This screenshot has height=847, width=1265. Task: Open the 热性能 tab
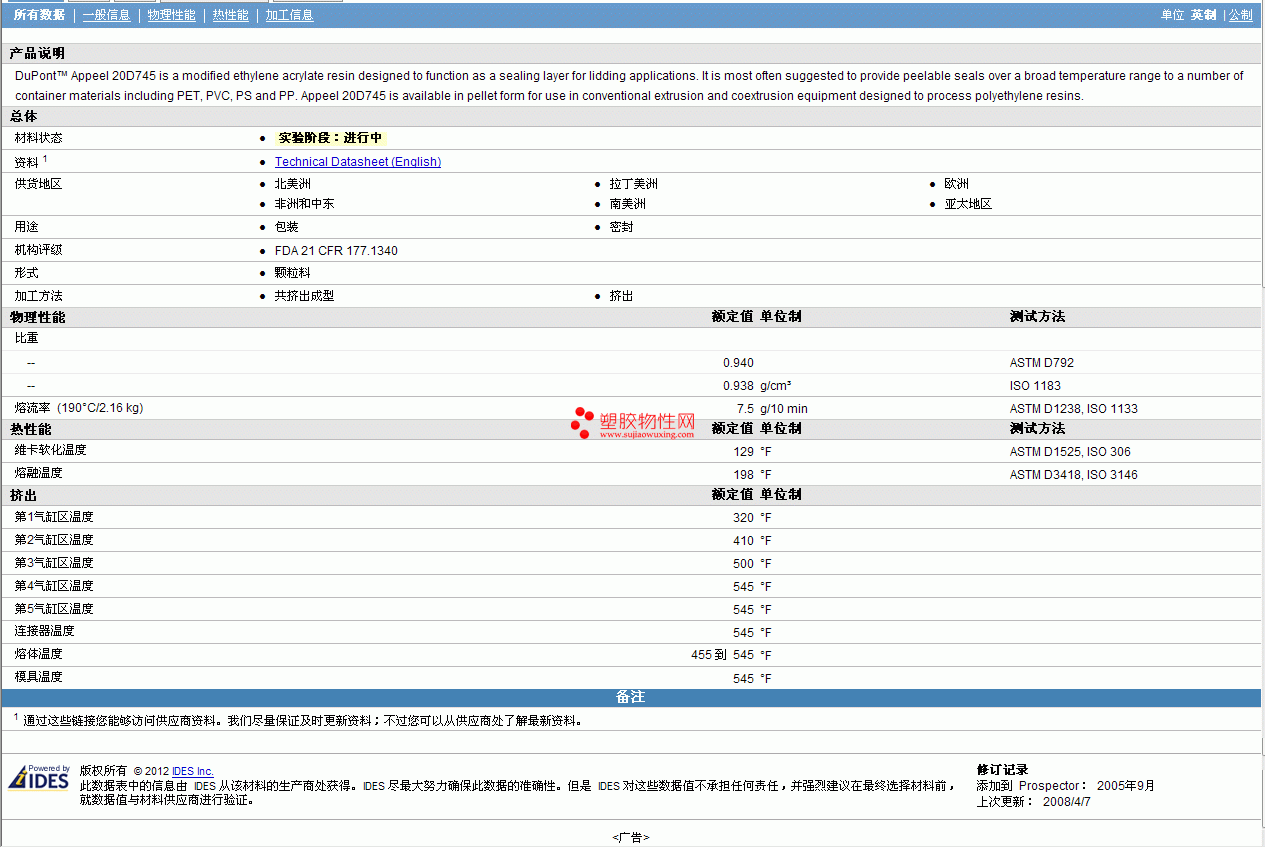[230, 15]
